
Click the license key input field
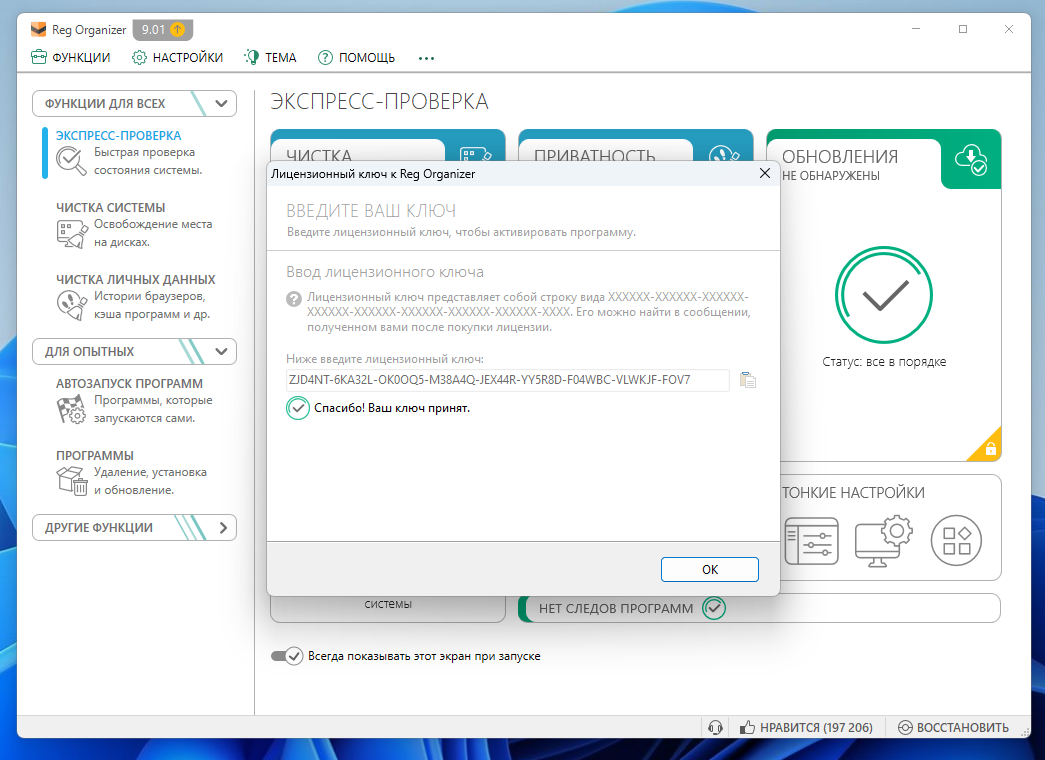point(507,380)
